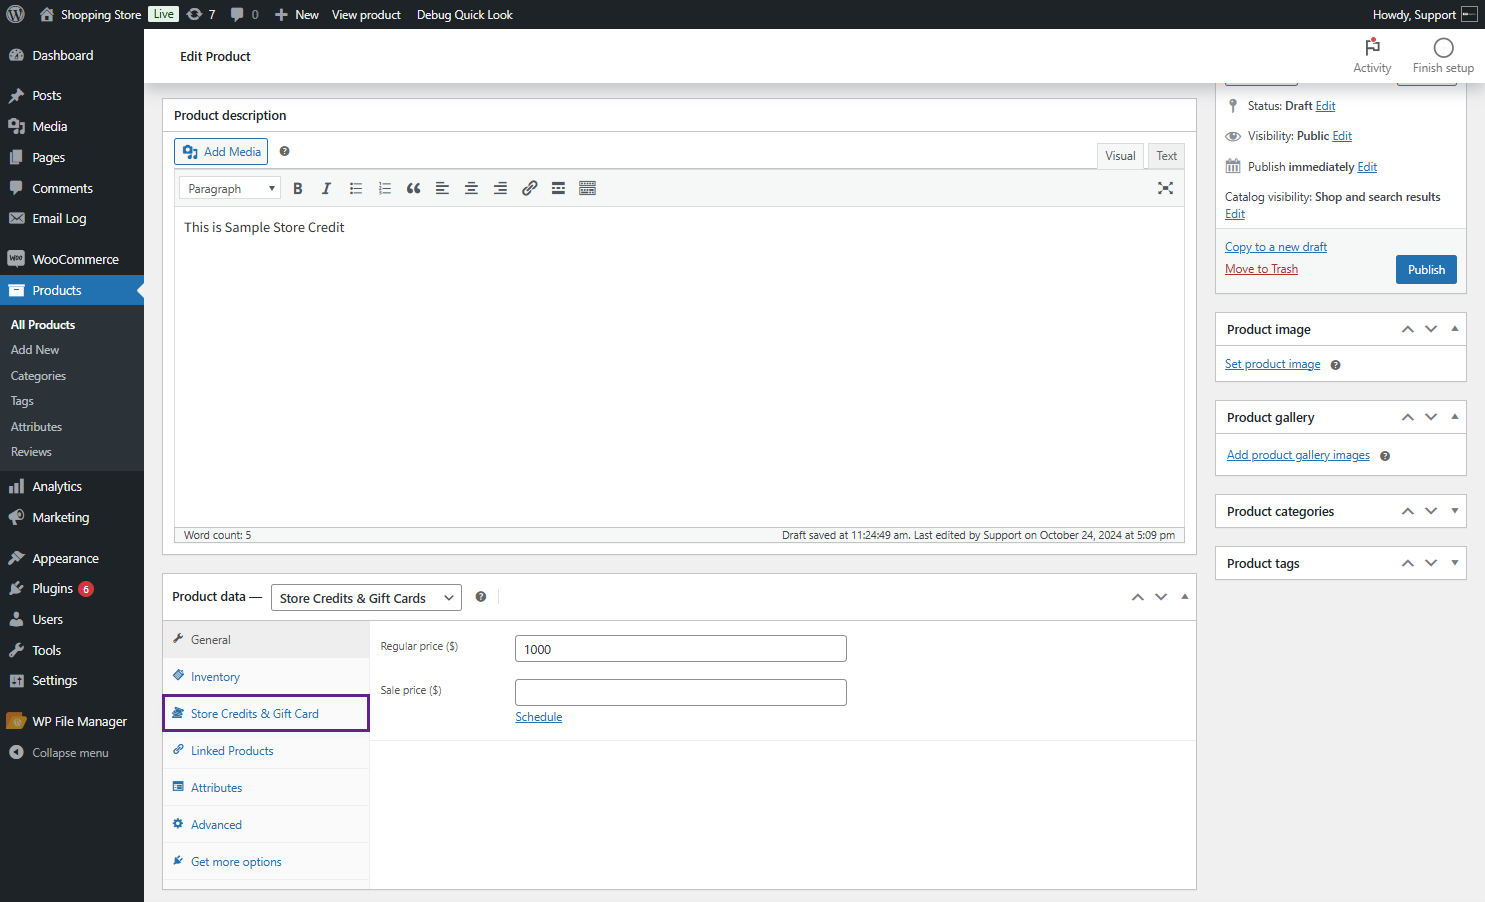Insert a numbered list
Image resolution: width=1485 pixels, height=902 pixels.
coord(384,188)
